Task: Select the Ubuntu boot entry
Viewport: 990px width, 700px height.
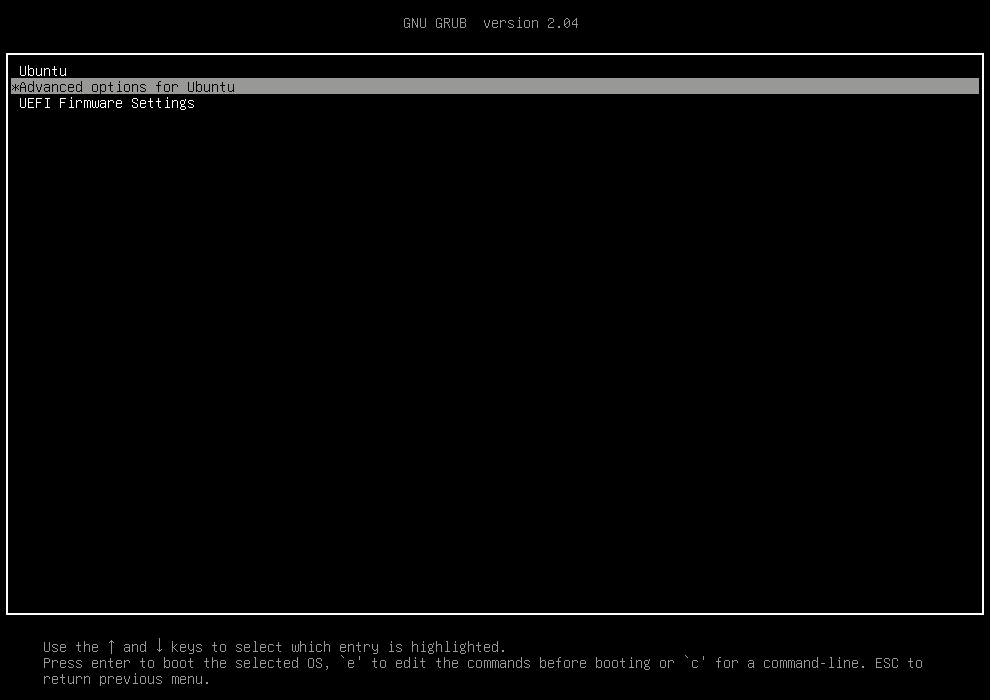Action: (x=43, y=71)
